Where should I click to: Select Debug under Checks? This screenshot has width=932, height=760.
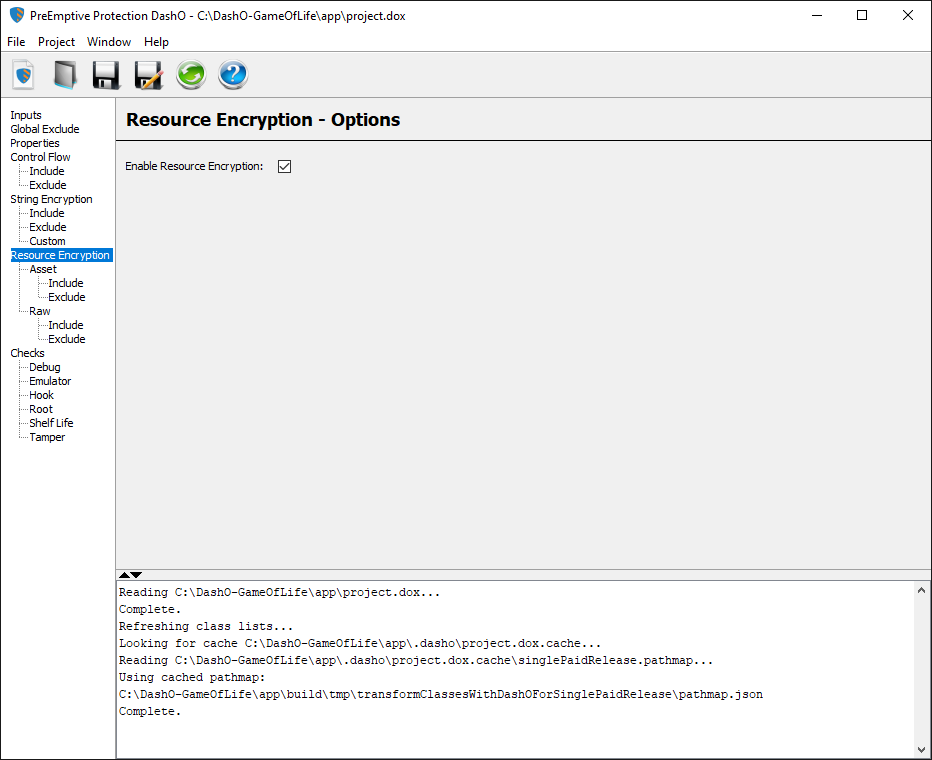[x=45, y=367]
